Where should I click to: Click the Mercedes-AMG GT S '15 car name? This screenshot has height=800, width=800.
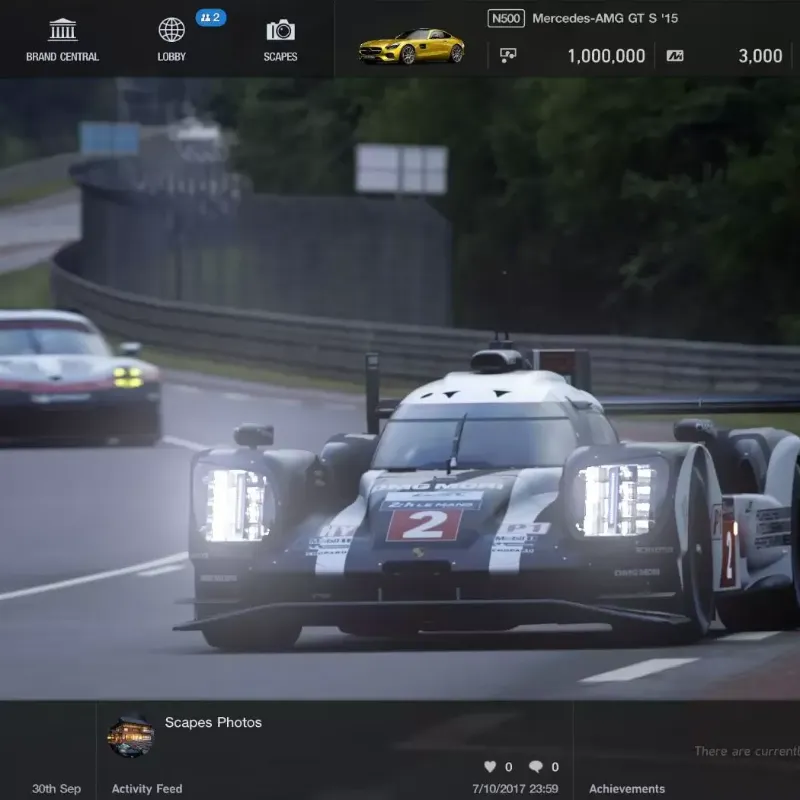[x=604, y=18]
